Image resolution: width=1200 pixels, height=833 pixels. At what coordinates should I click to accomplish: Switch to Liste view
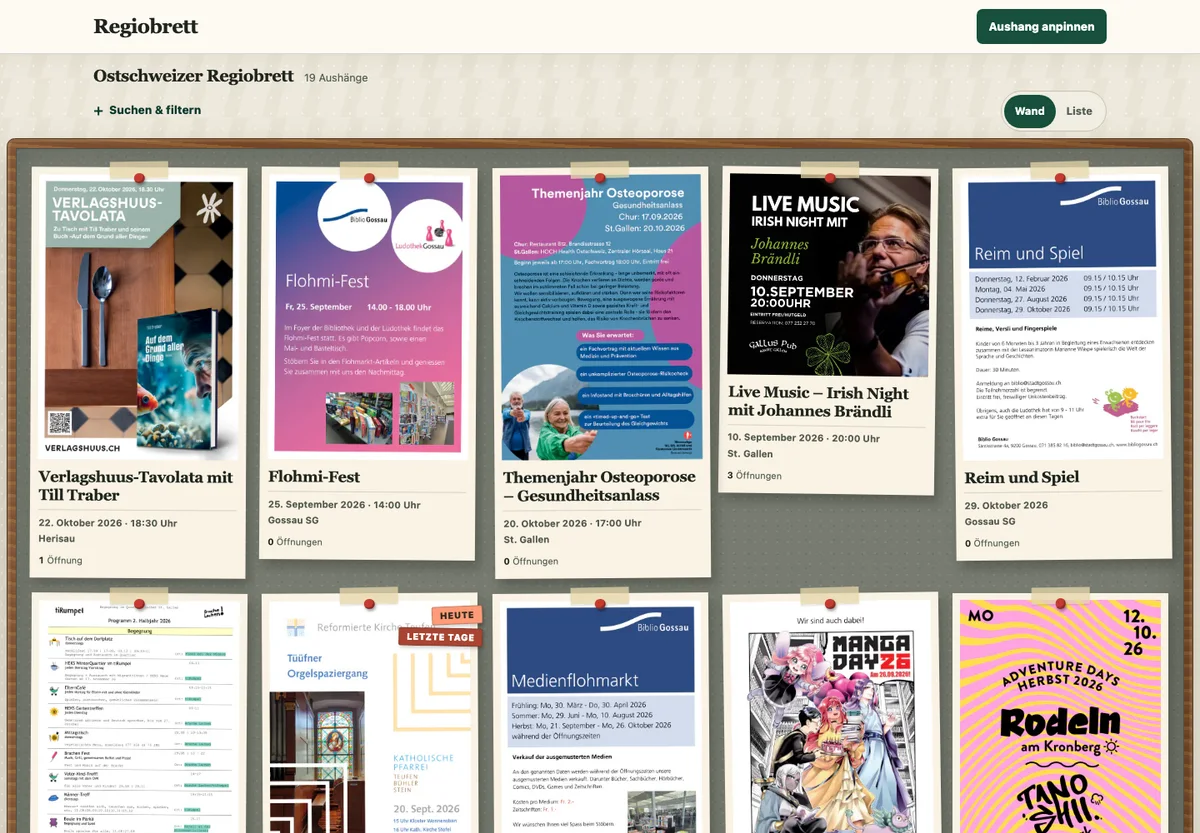tap(1079, 111)
